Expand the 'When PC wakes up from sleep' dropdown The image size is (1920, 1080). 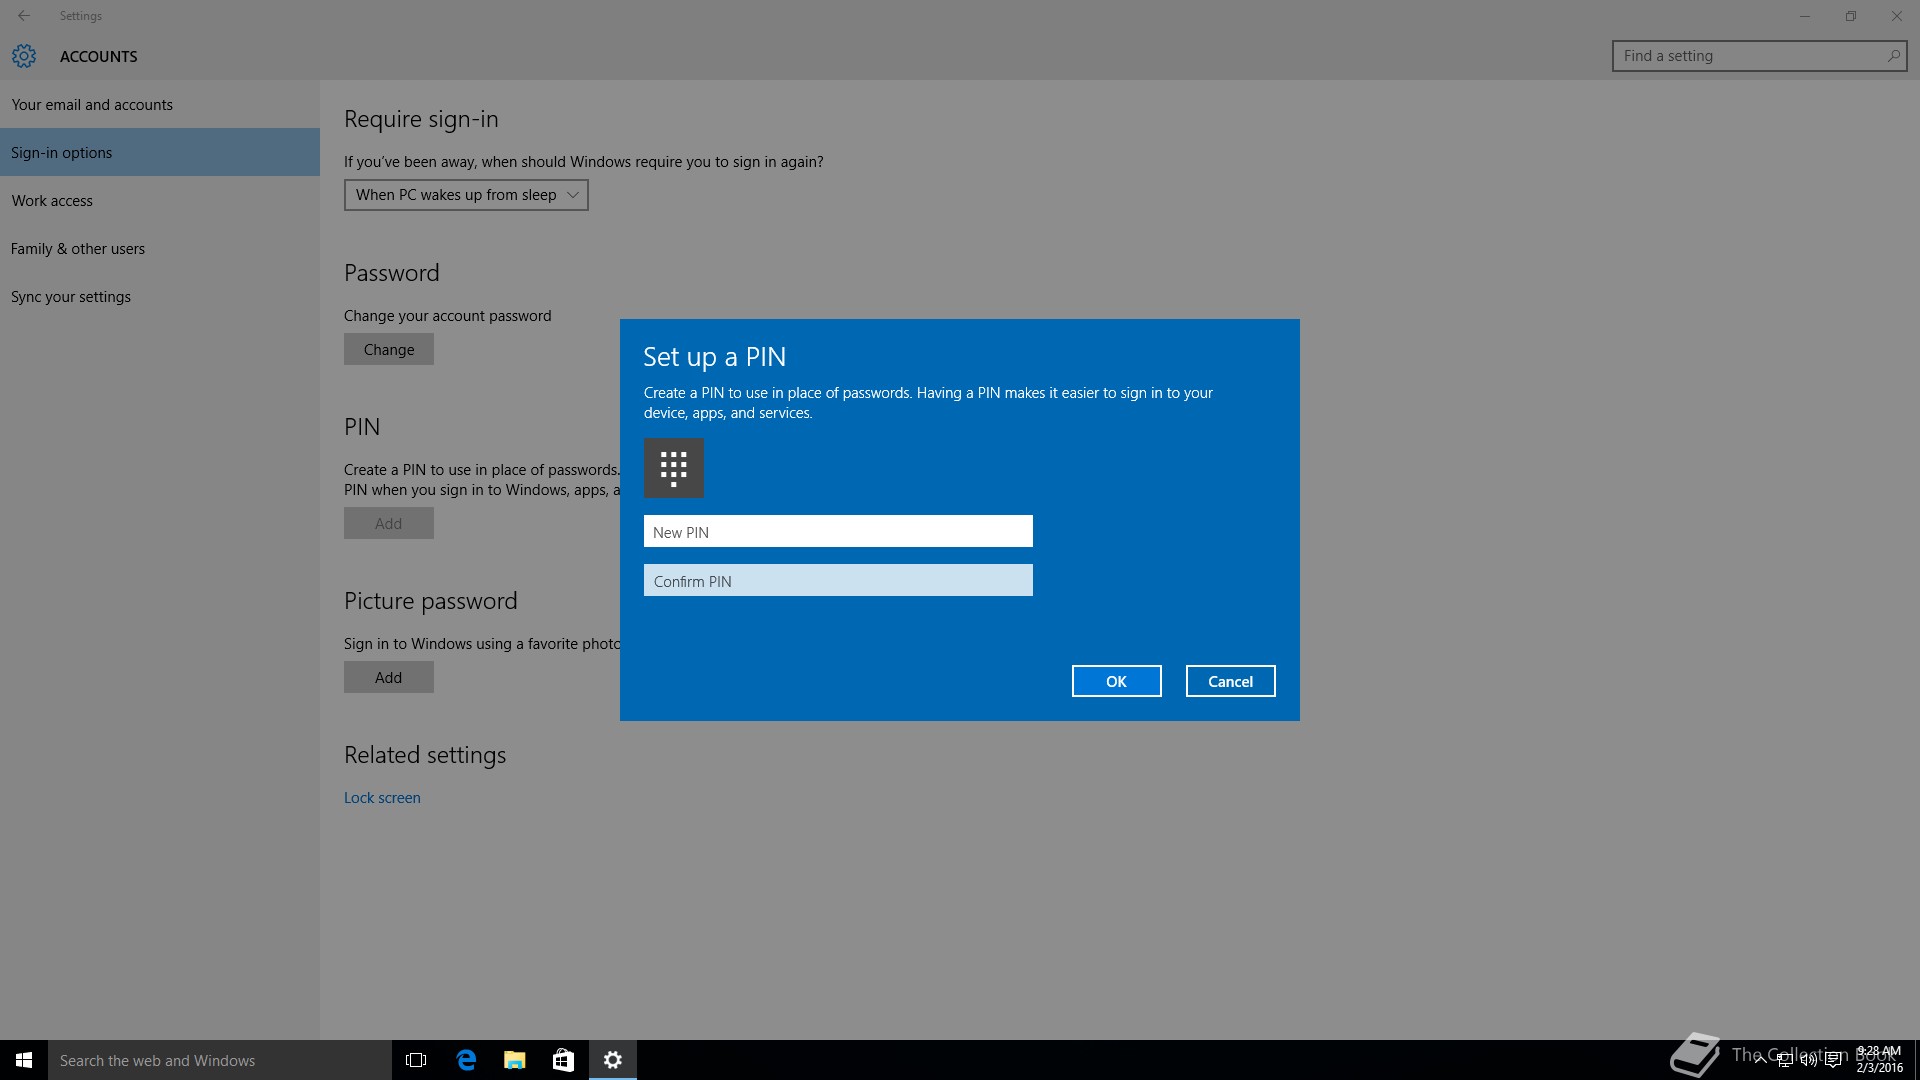(466, 195)
